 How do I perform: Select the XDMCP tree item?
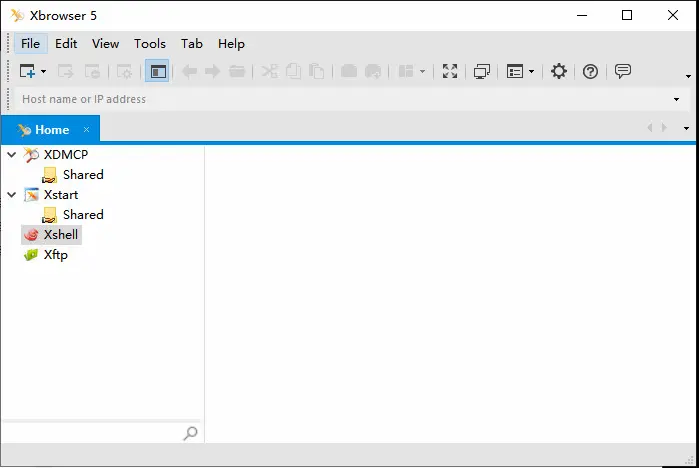(x=66, y=155)
